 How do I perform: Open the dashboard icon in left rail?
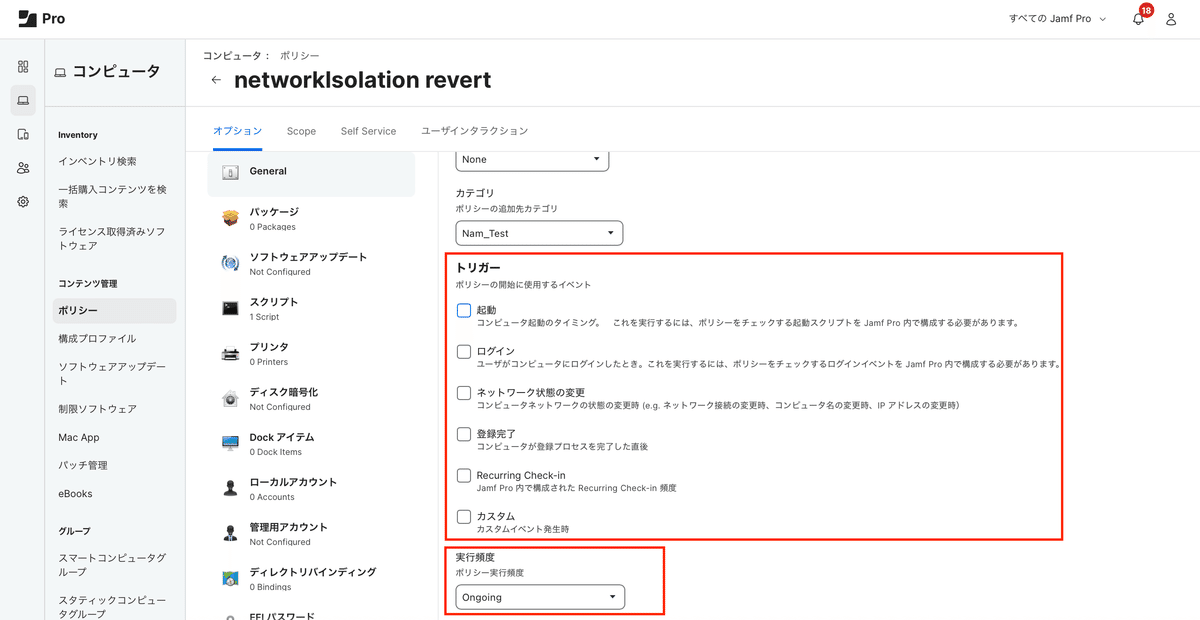(23, 67)
